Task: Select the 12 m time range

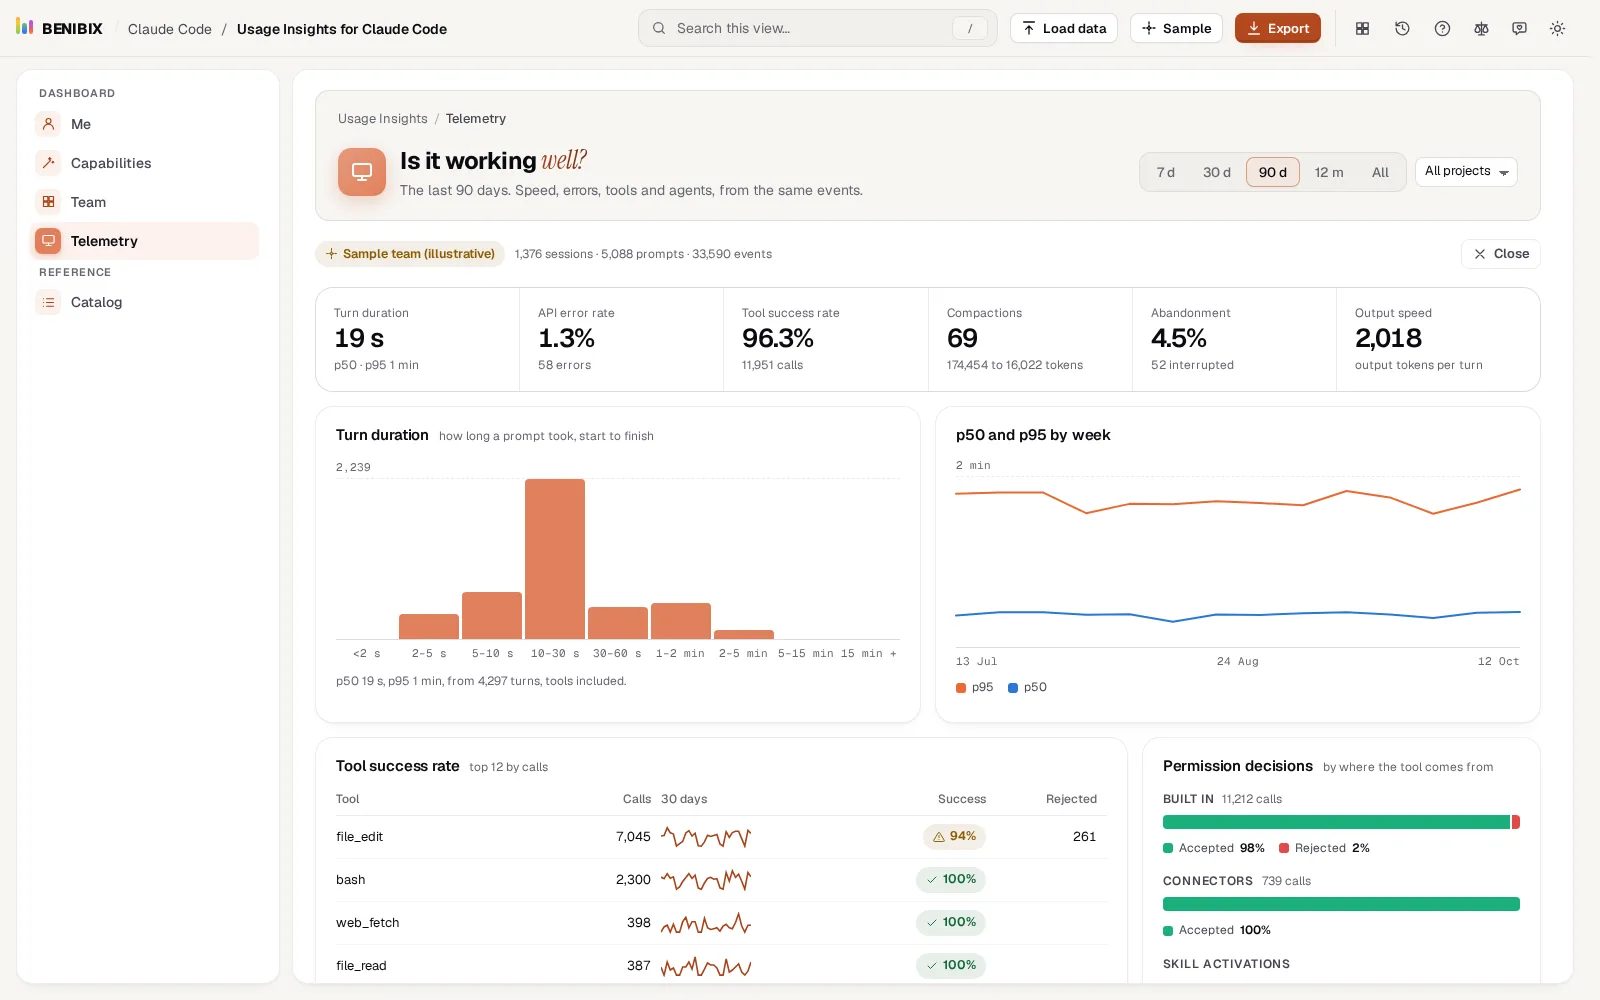Action: coord(1329,172)
